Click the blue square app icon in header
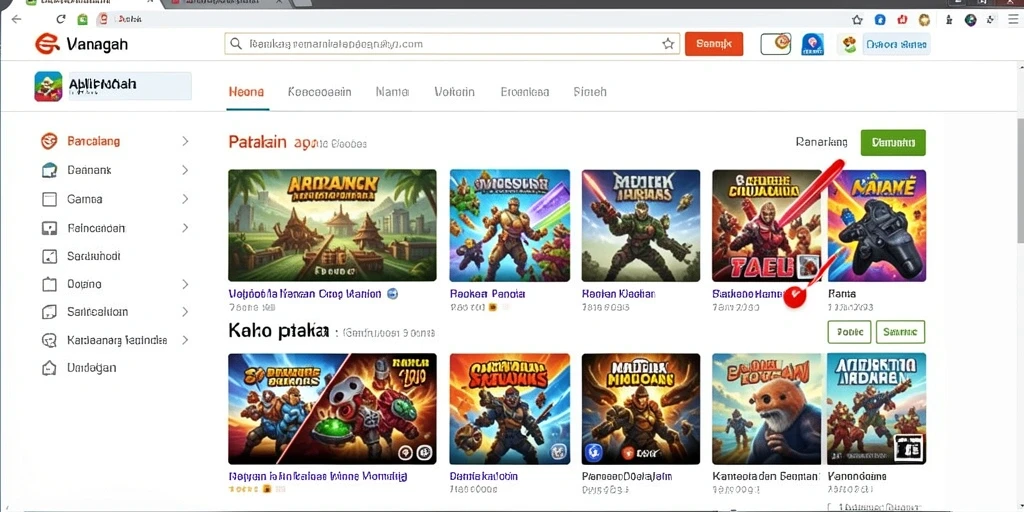This screenshot has width=1024, height=512. [812, 44]
